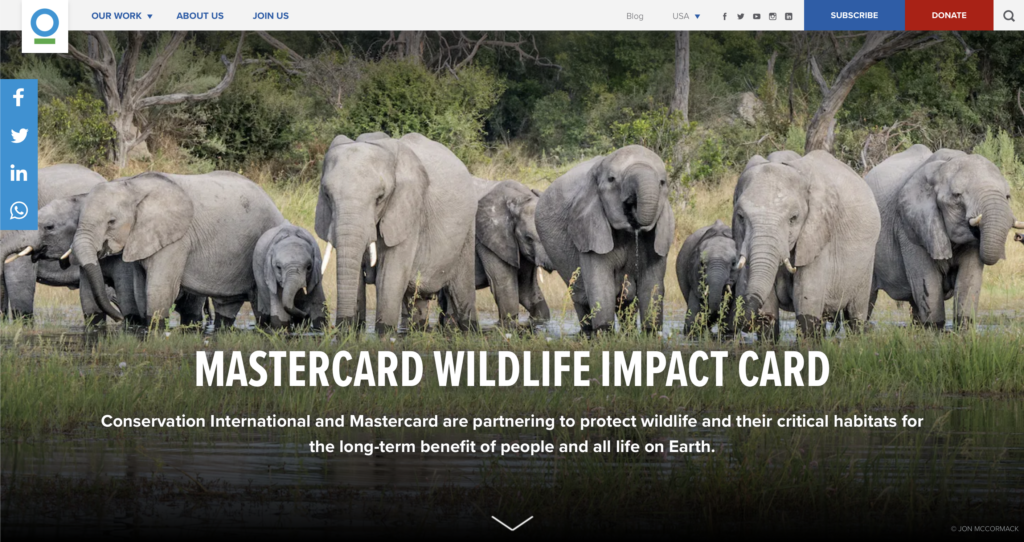Click the Mastercard Wildlife Impact Card heading

pos(512,370)
